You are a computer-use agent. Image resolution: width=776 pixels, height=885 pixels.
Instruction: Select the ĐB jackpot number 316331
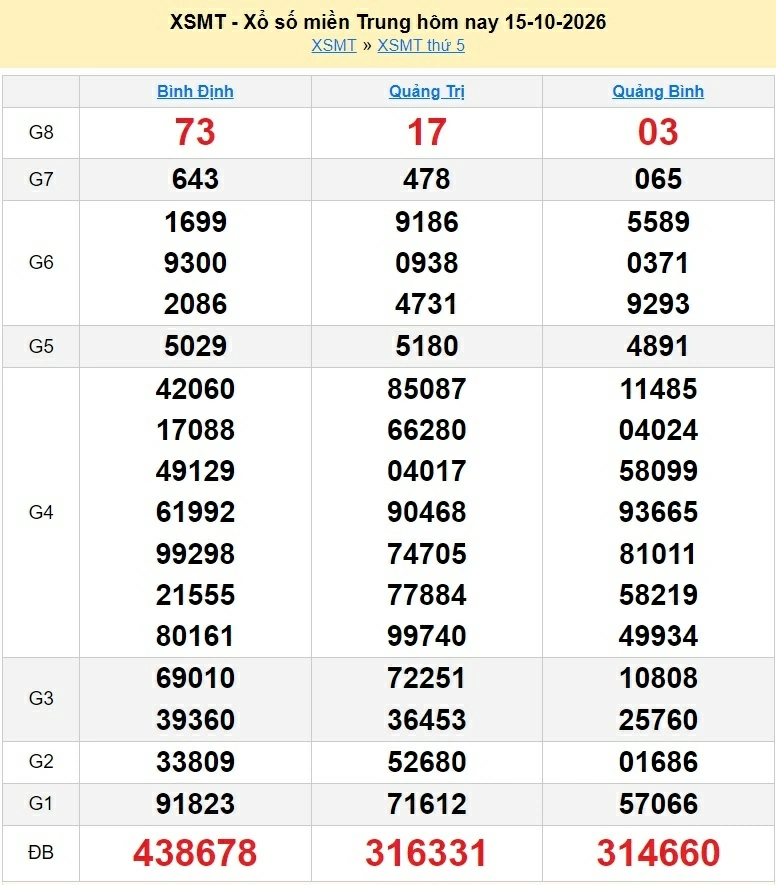pyautogui.click(x=427, y=853)
